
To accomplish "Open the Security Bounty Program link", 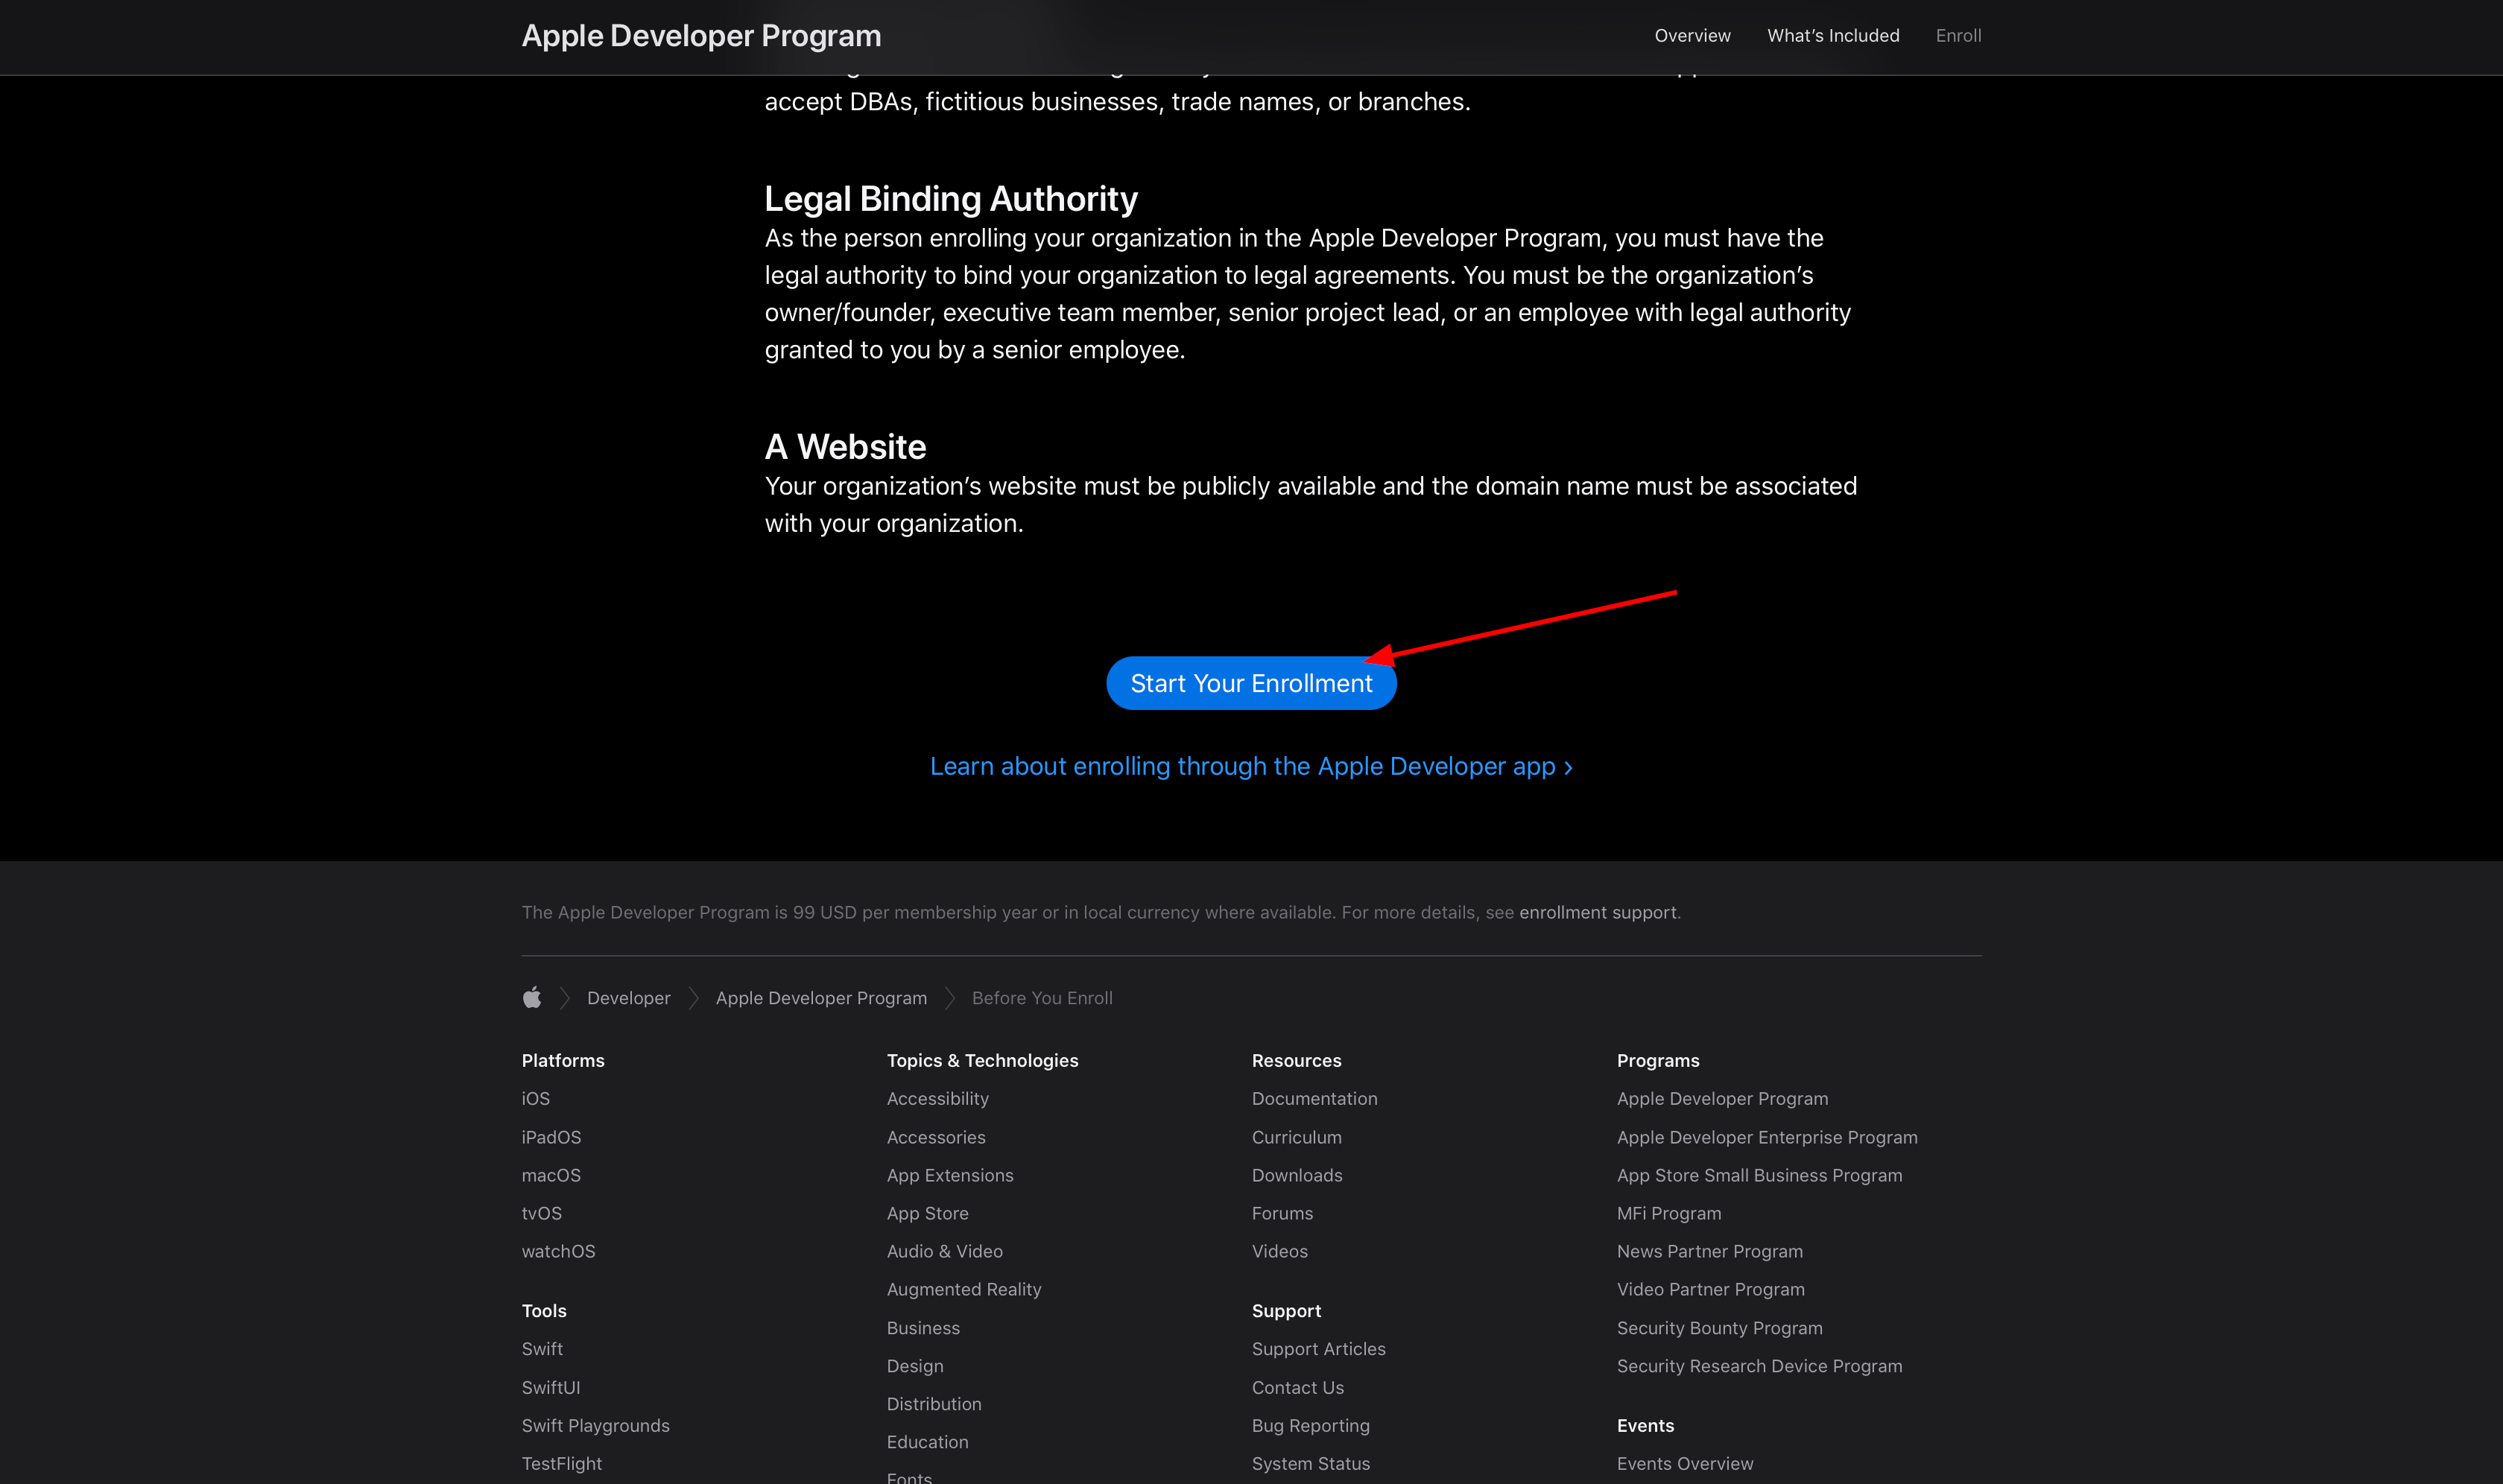I will tap(1719, 1328).
